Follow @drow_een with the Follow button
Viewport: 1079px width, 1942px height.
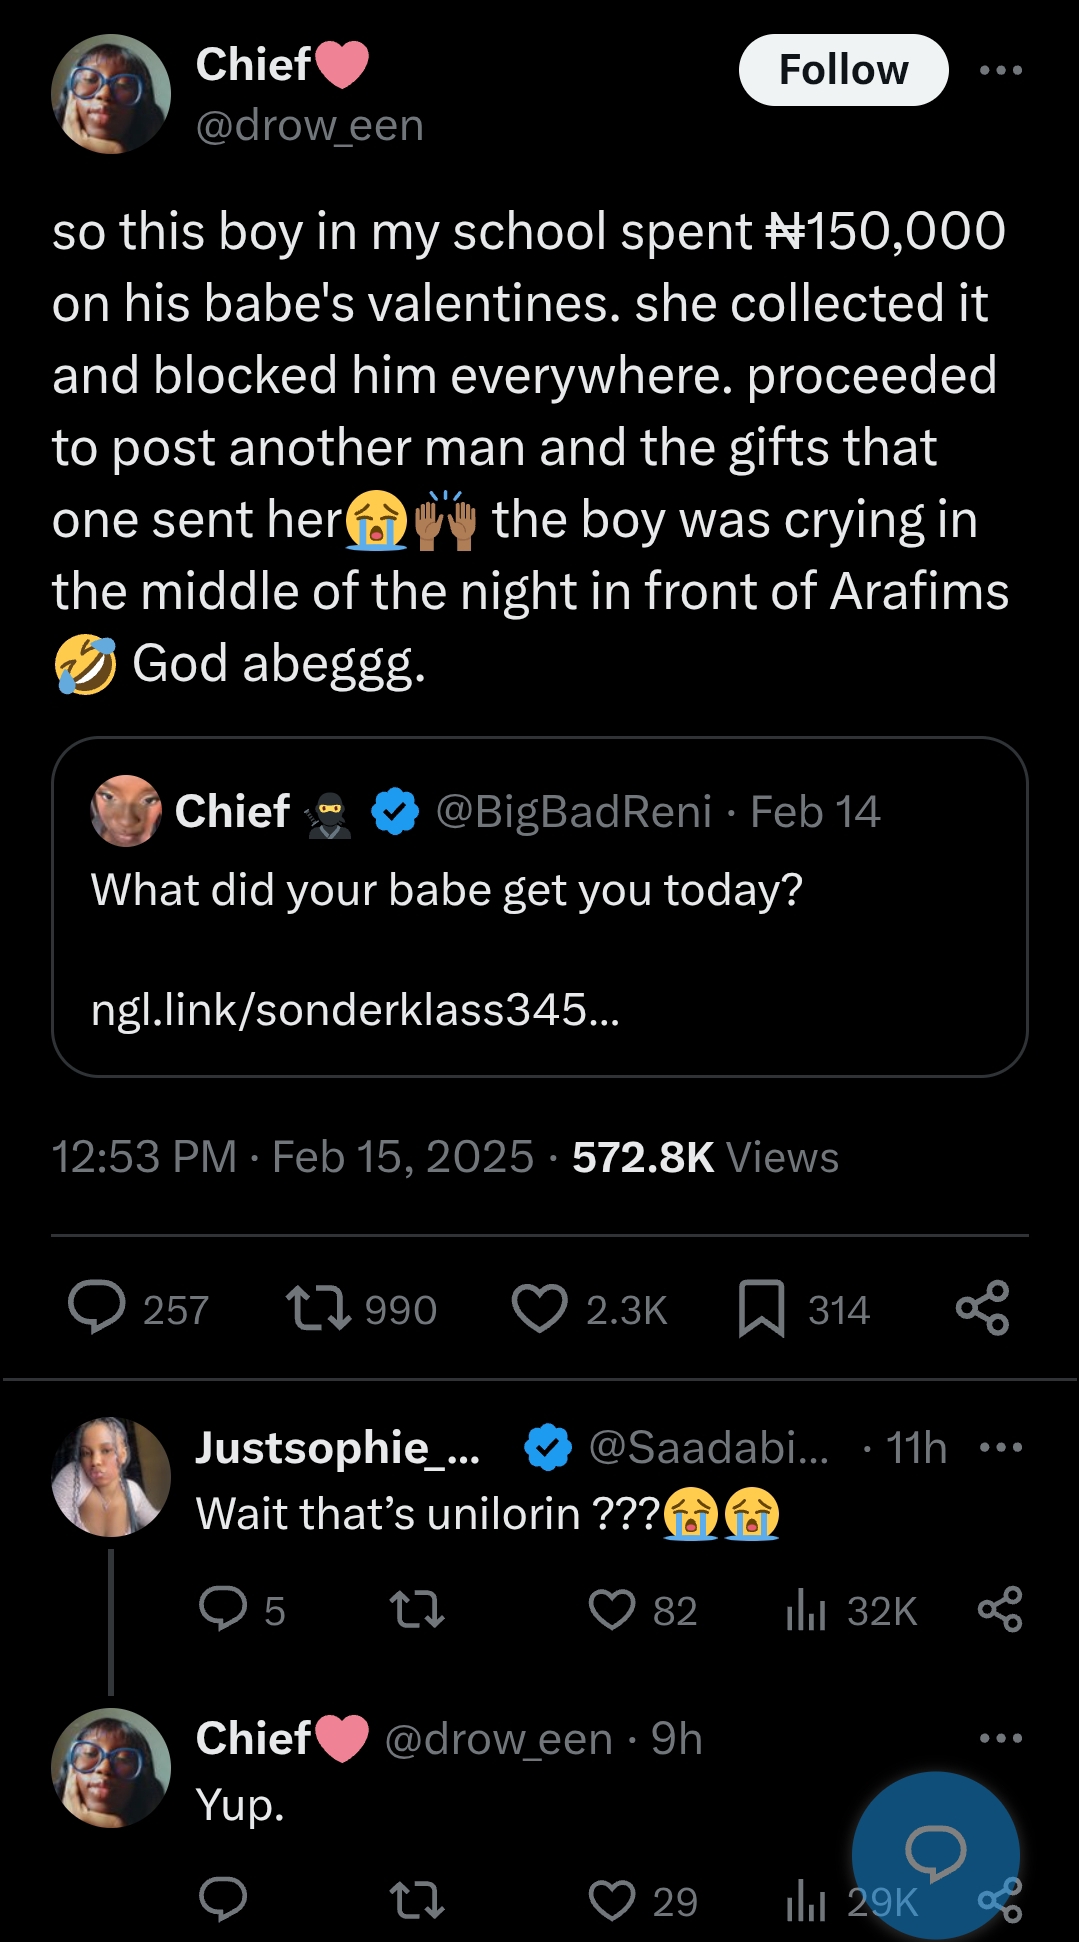point(843,70)
